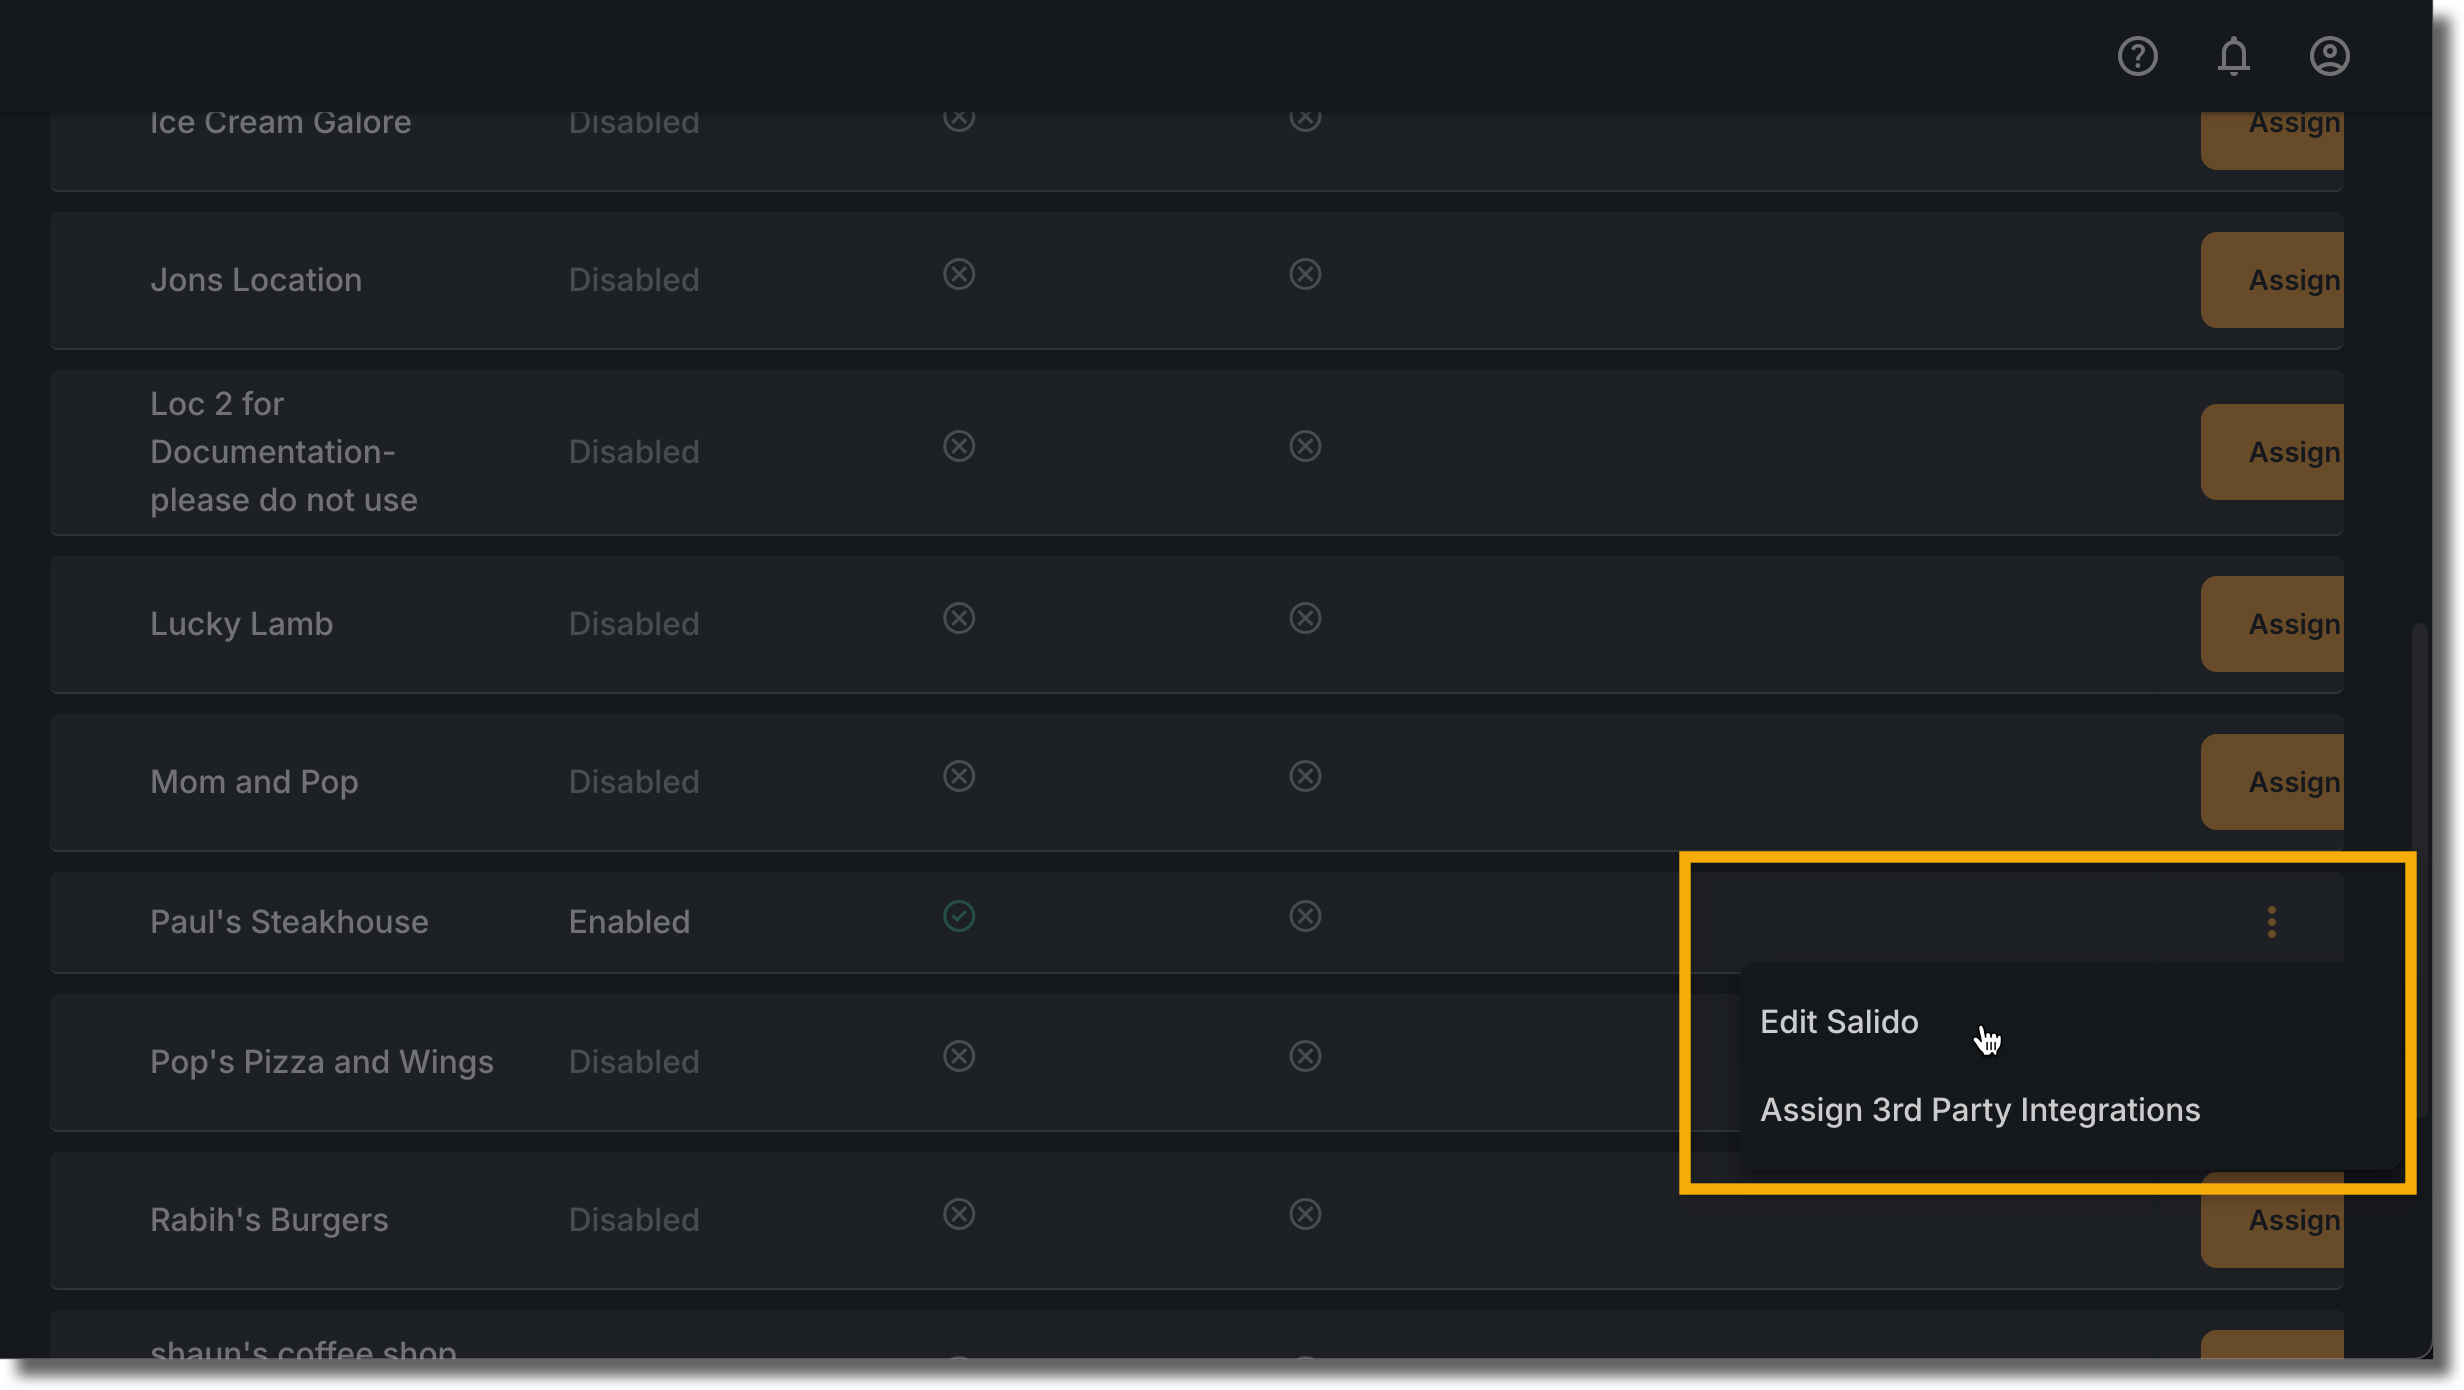The image size is (2464, 1390).
Task: Open three-dot menu for Paul's Steakhouse
Action: (x=2271, y=921)
